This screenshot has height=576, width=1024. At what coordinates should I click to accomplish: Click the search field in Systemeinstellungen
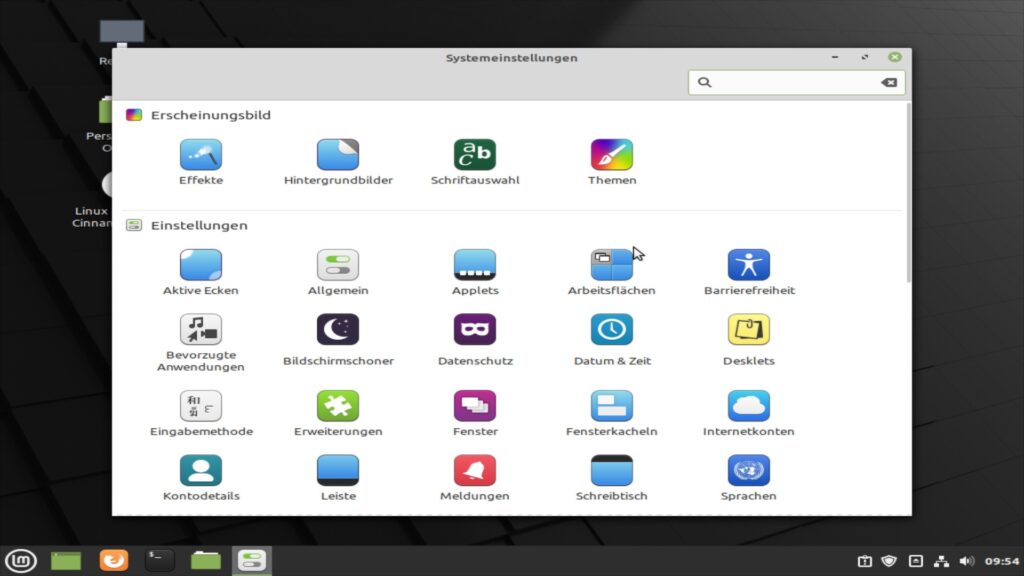(x=796, y=82)
